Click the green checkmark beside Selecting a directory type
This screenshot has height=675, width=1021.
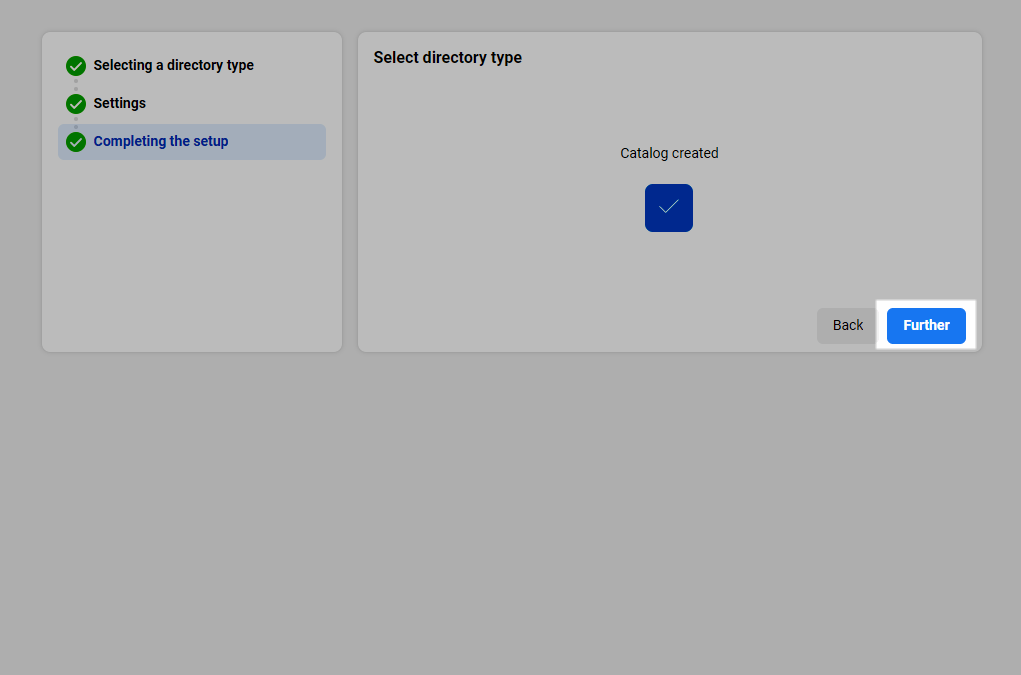[76, 66]
